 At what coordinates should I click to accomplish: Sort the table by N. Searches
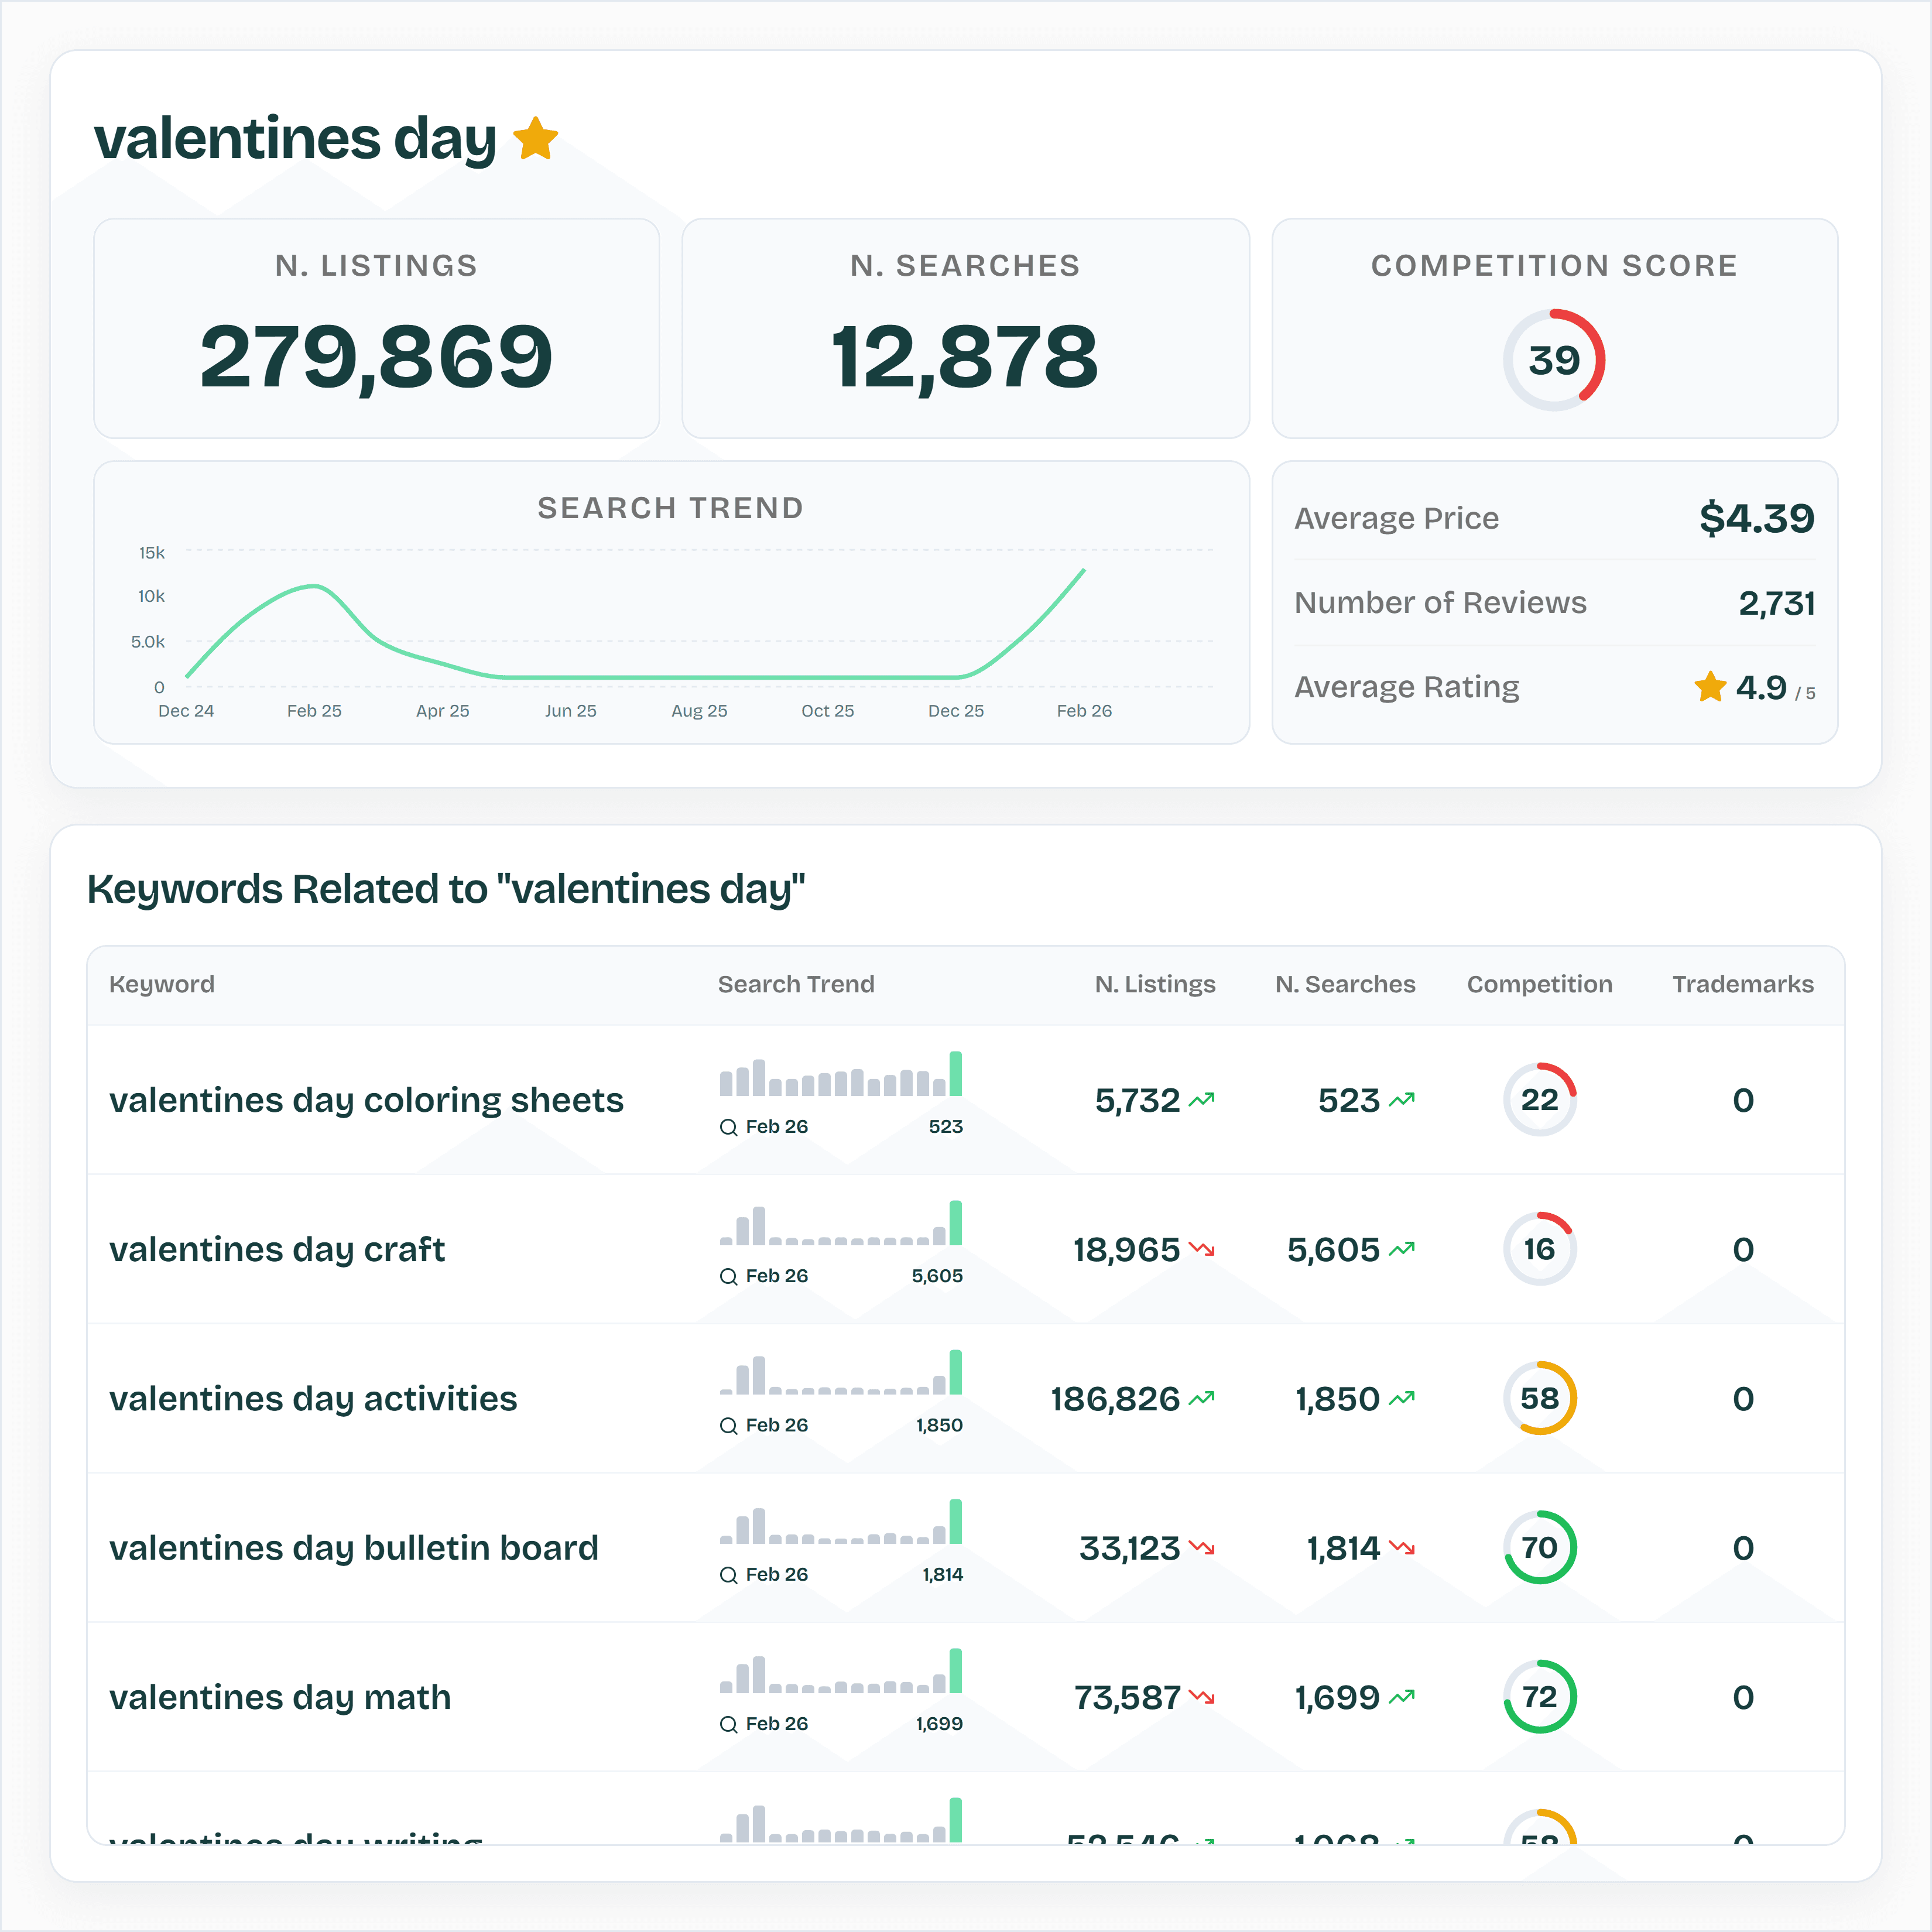click(x=1344, y=984)
